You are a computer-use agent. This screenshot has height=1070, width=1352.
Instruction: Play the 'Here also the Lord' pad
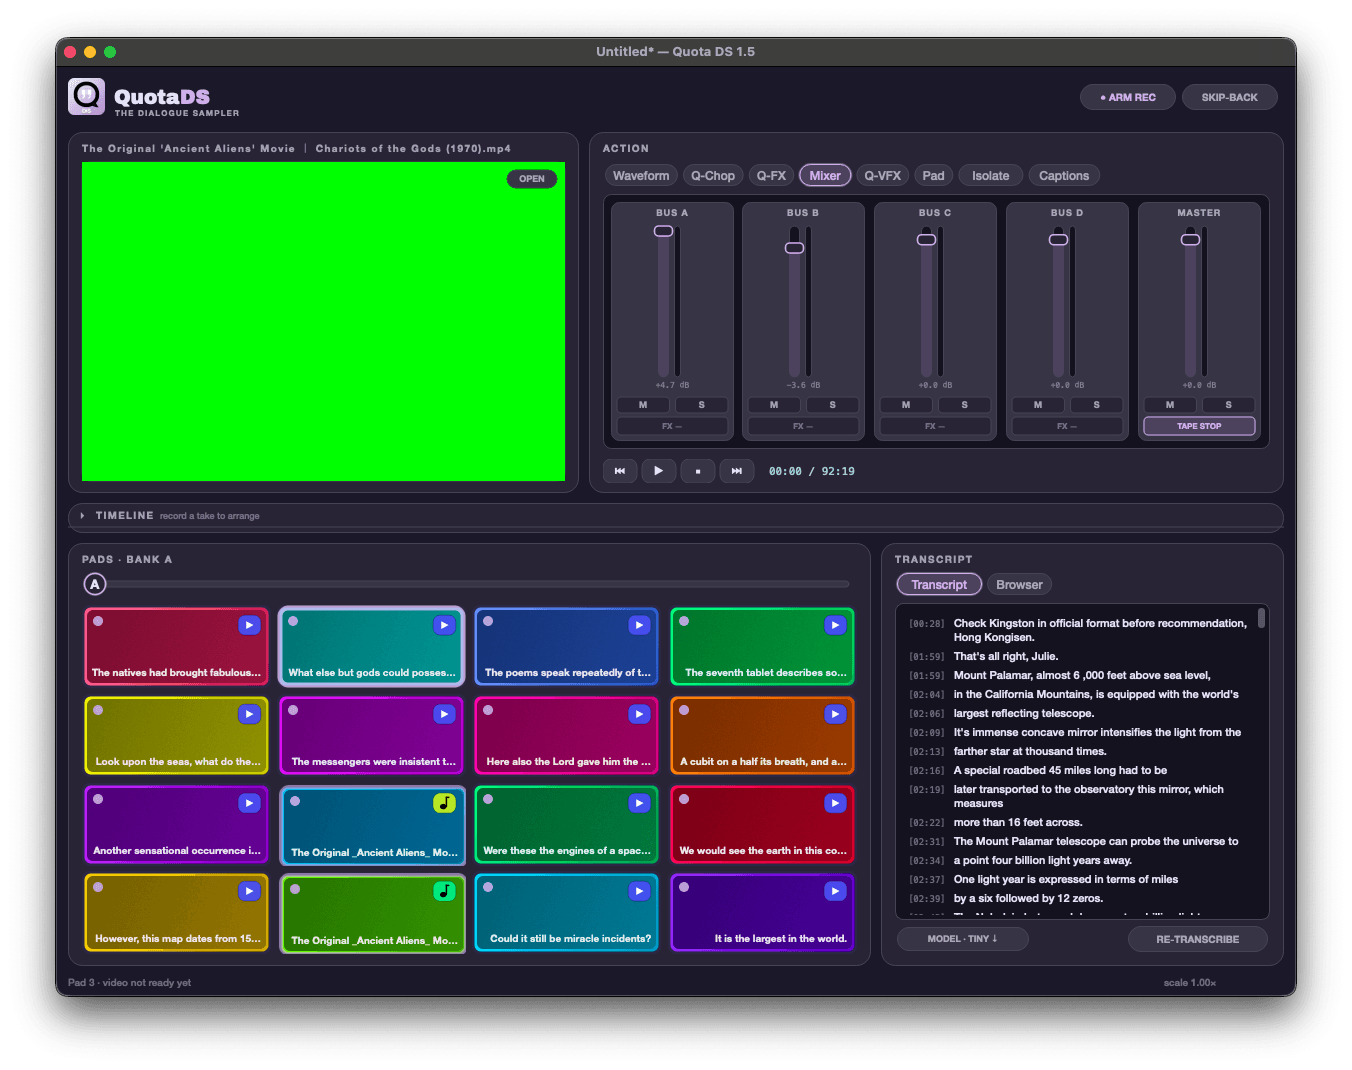pyautogui.click(x=639, y=714)
